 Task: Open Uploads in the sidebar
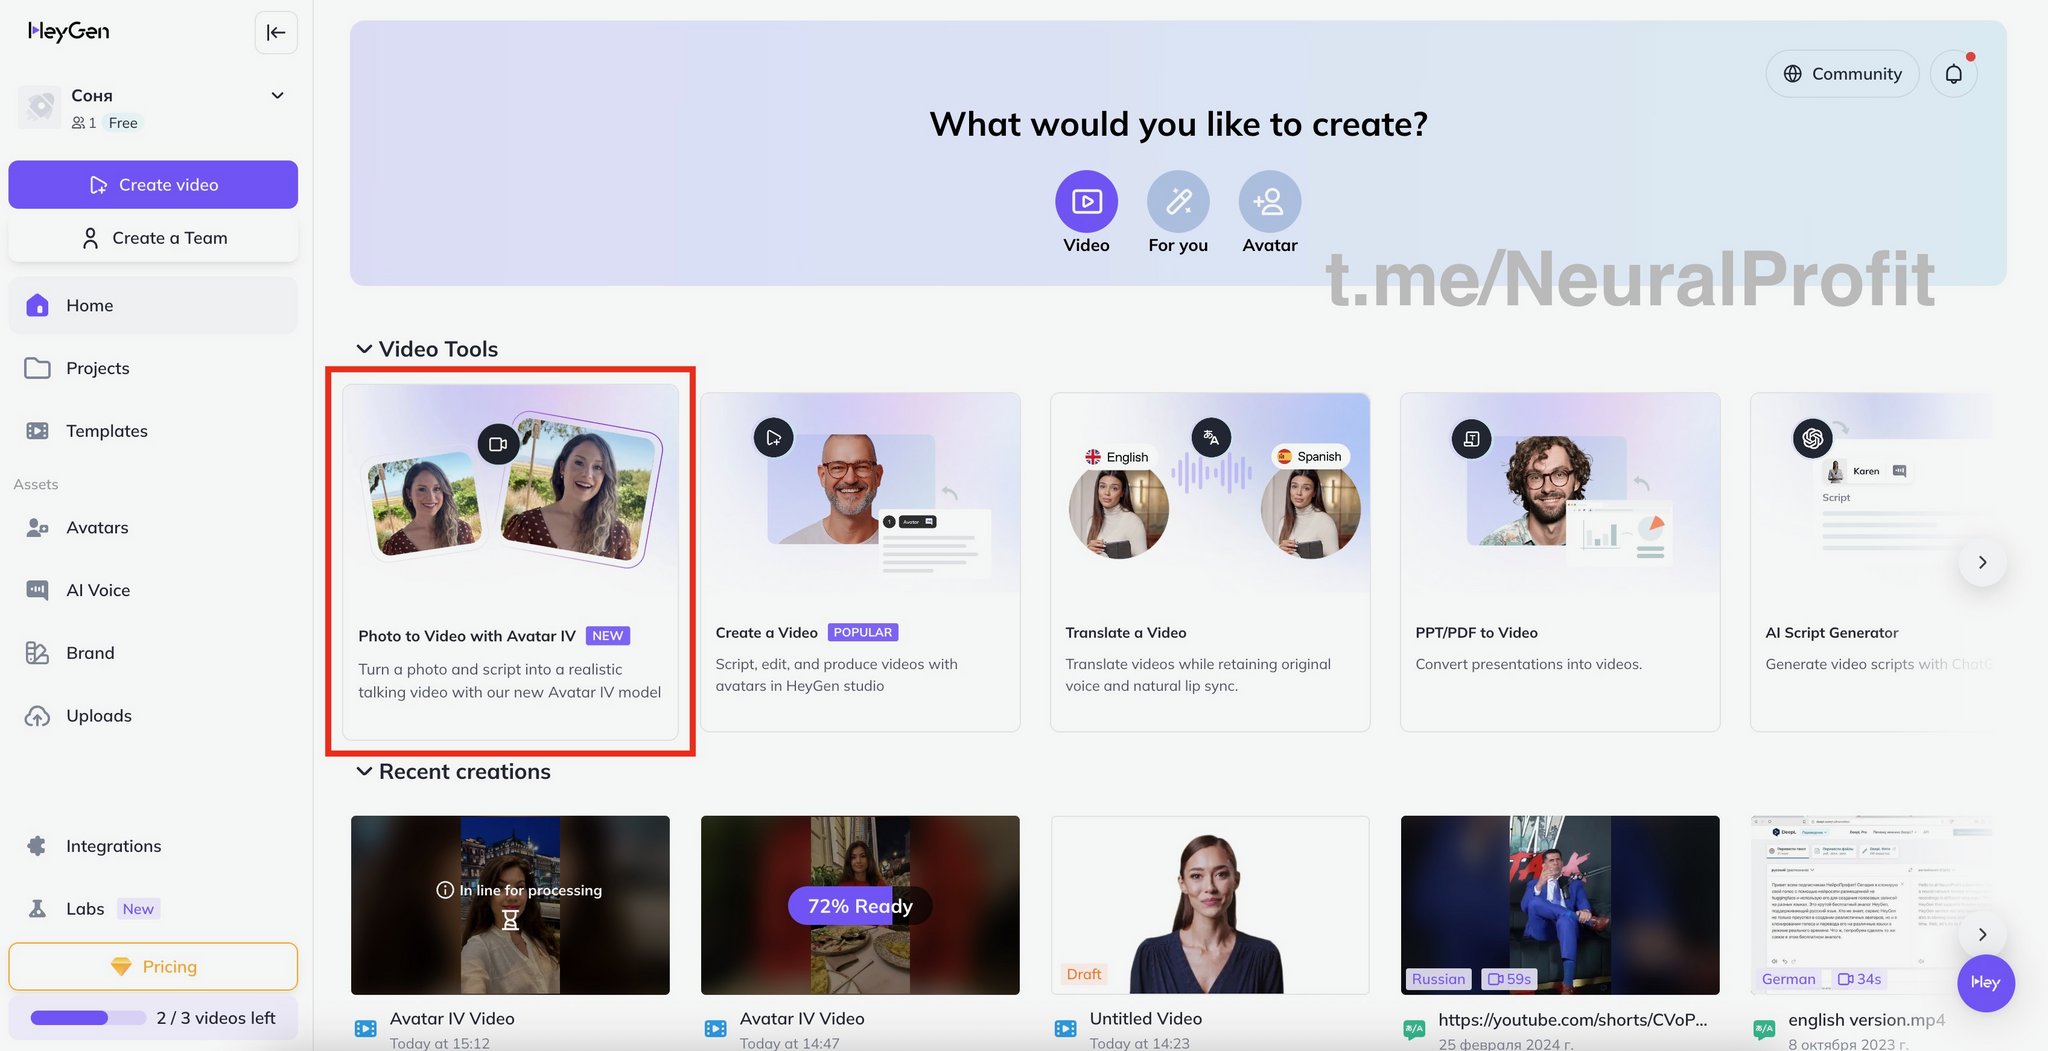(x=153, y=716)
